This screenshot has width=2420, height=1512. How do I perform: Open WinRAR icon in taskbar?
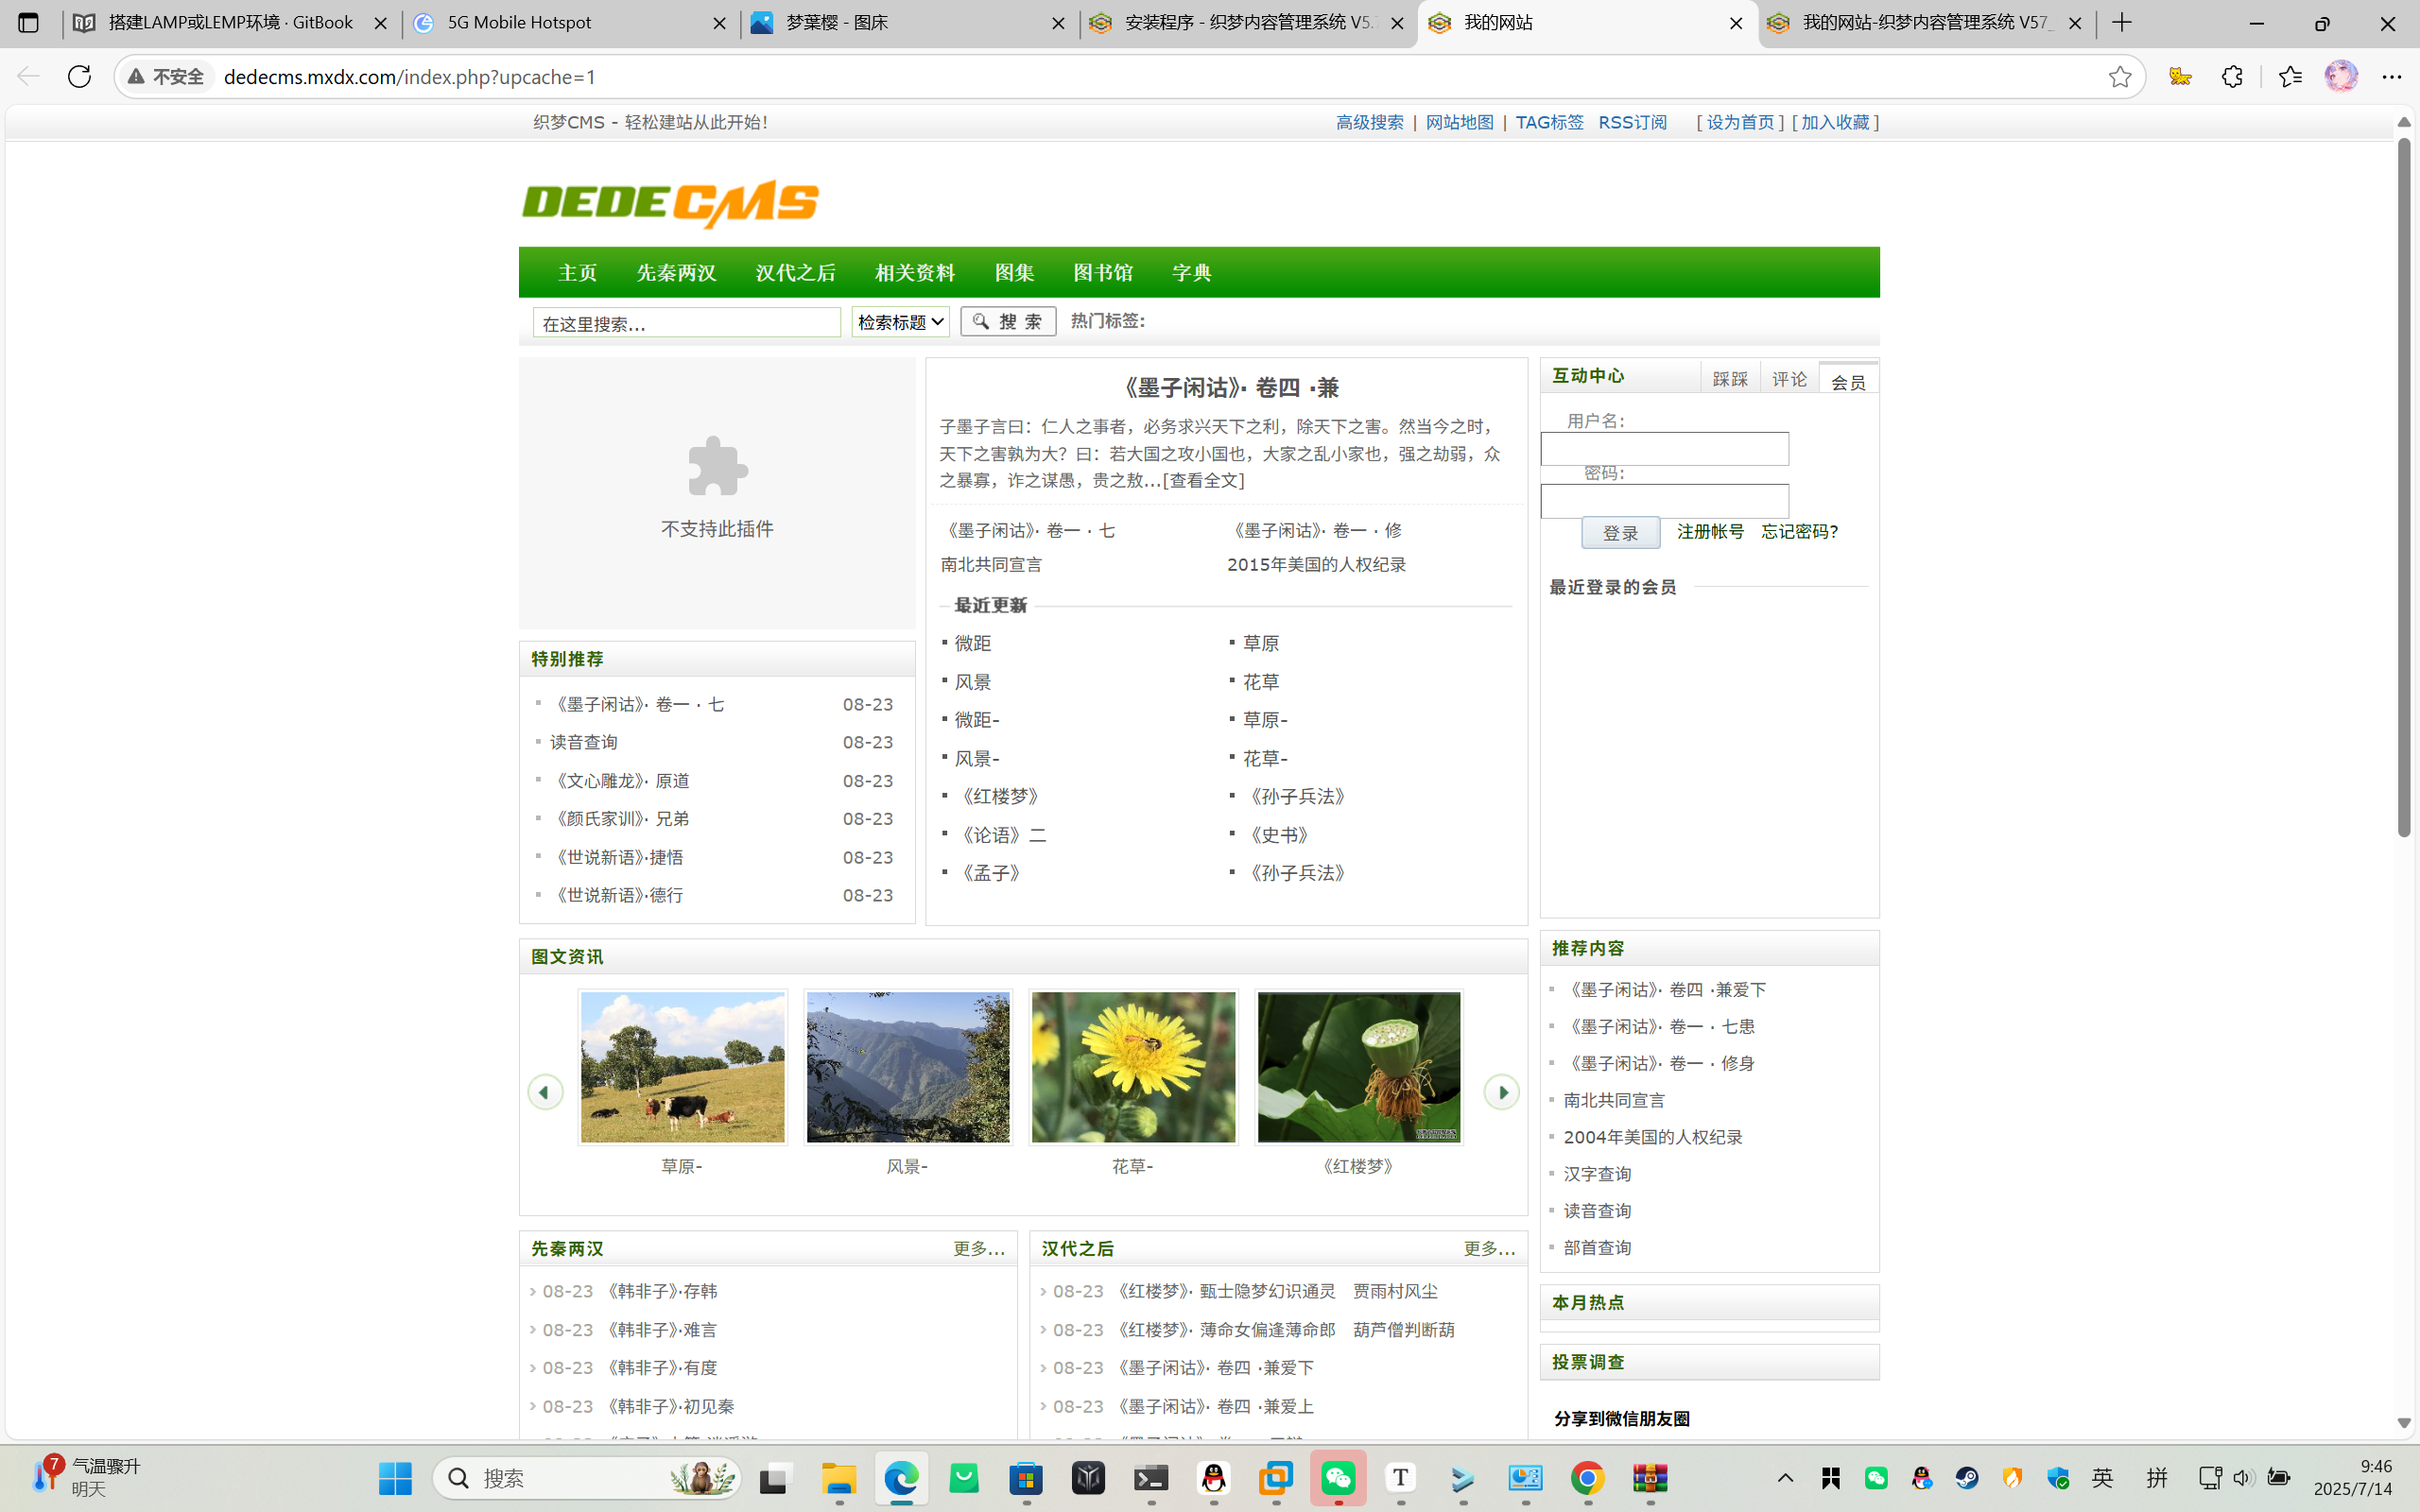tap(1650, 1478)
